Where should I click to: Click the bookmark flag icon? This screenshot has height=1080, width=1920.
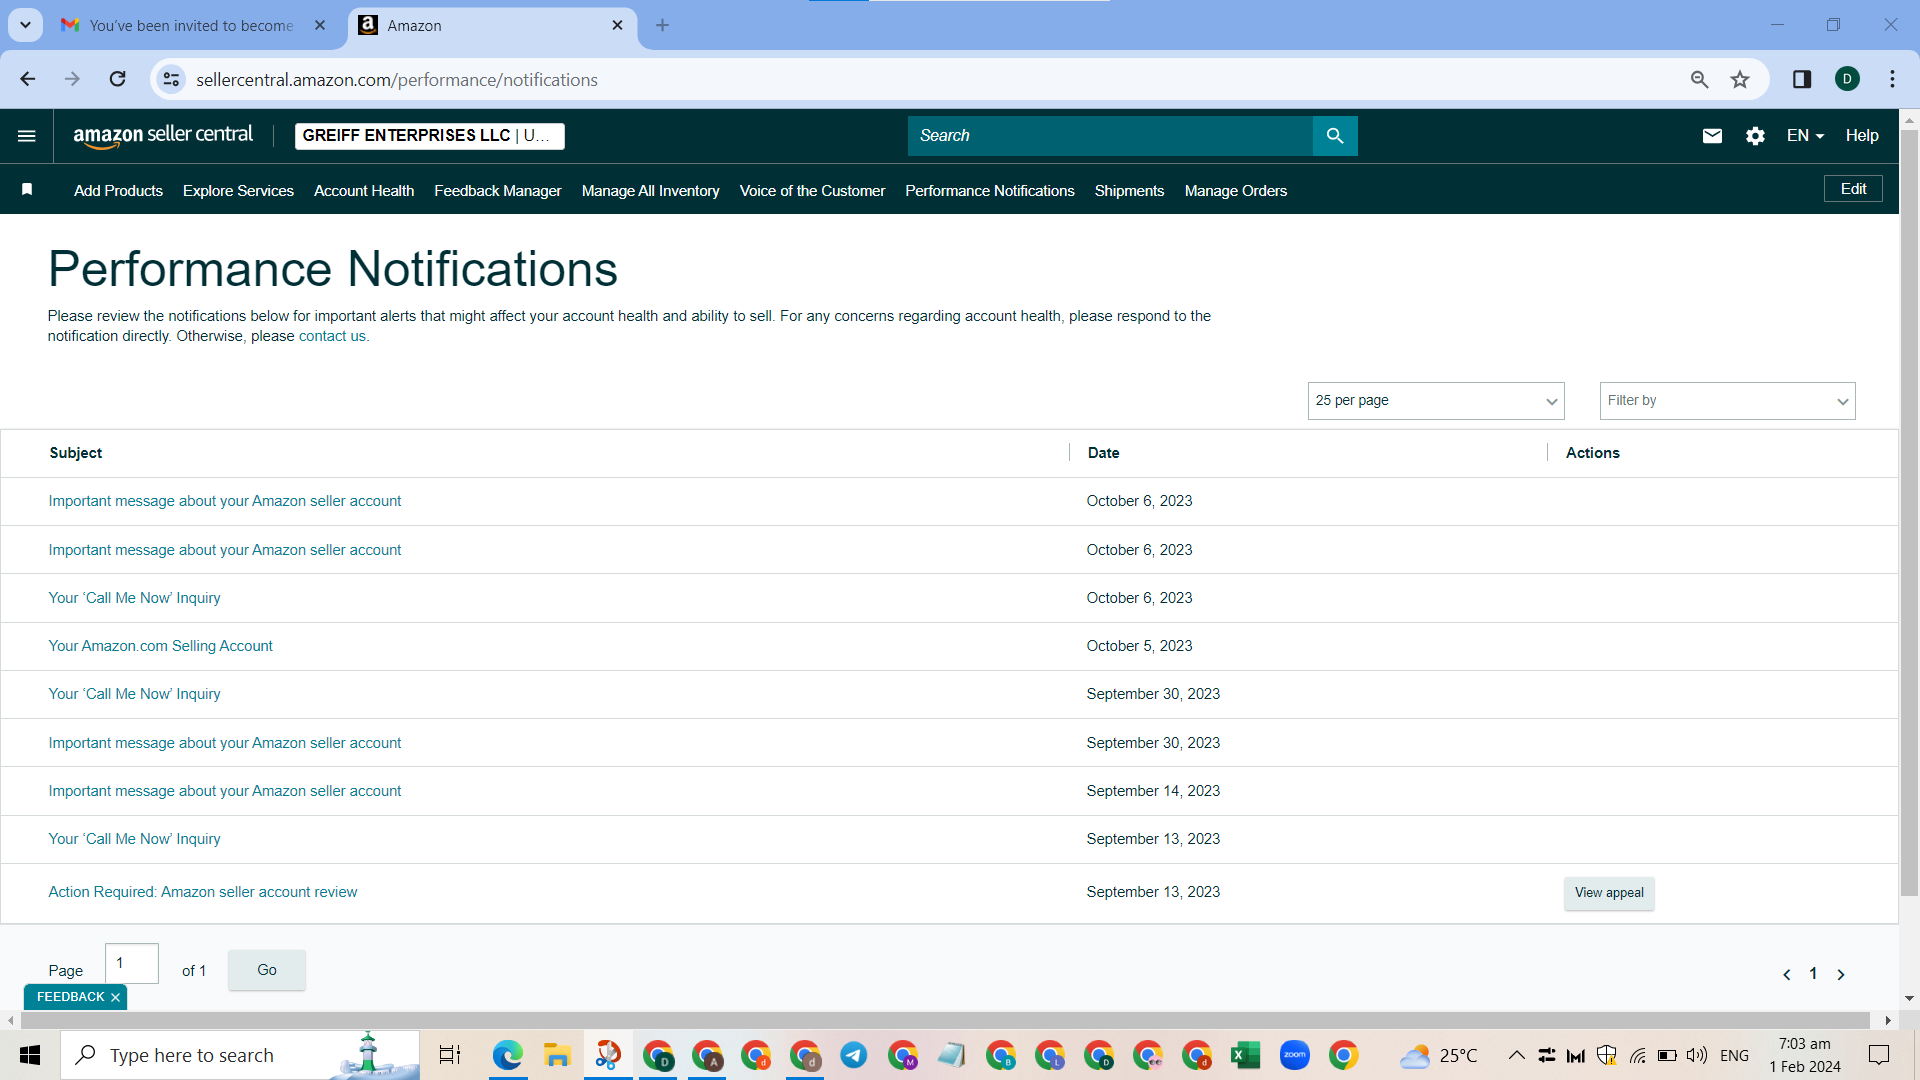[x=27, y=190]
